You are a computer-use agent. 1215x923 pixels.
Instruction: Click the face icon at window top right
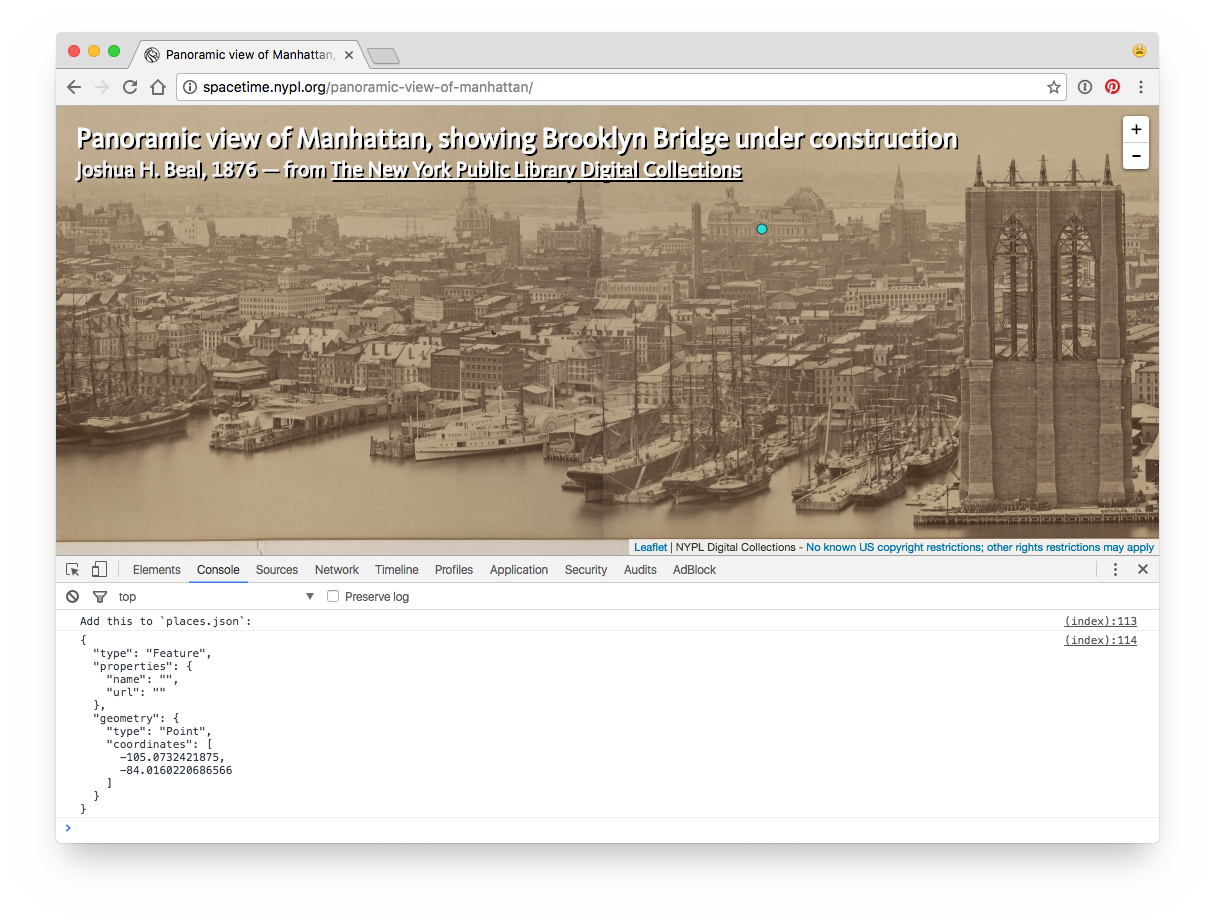pos(1139,51)
